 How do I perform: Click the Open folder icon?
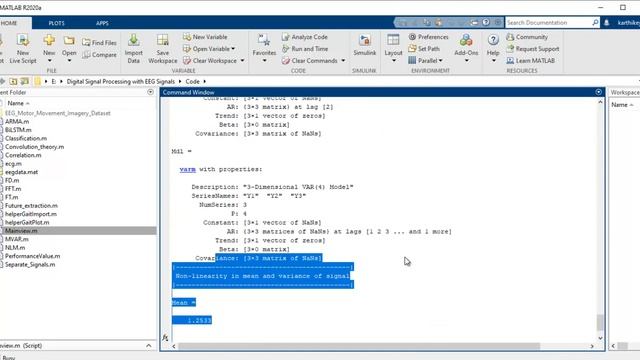tap(69, 40)
